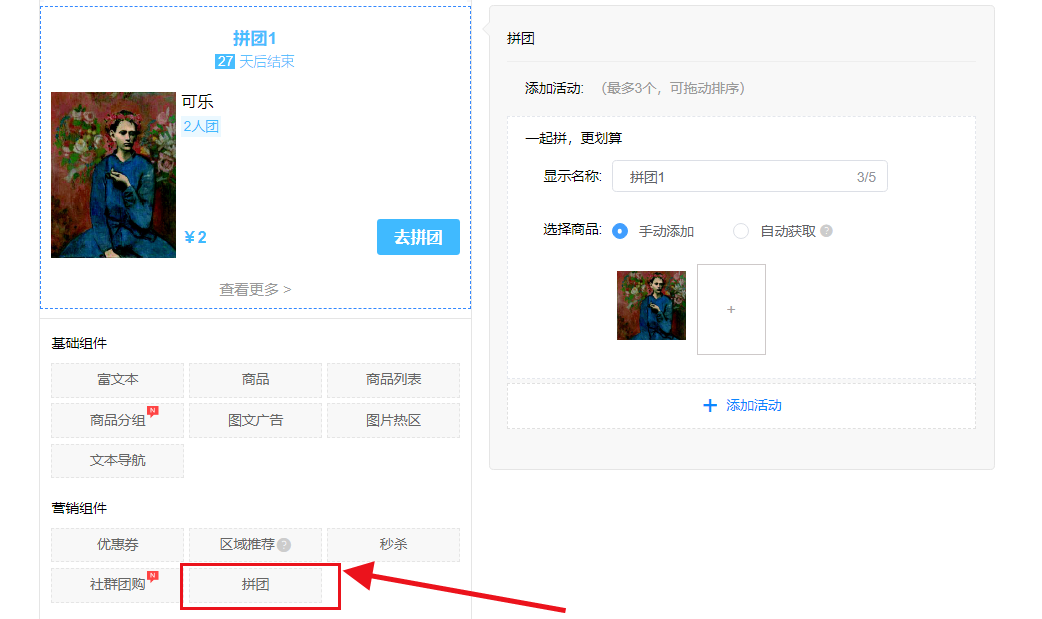
Task: Add the 区域推荐 marketing component
Action: [255, 545]
